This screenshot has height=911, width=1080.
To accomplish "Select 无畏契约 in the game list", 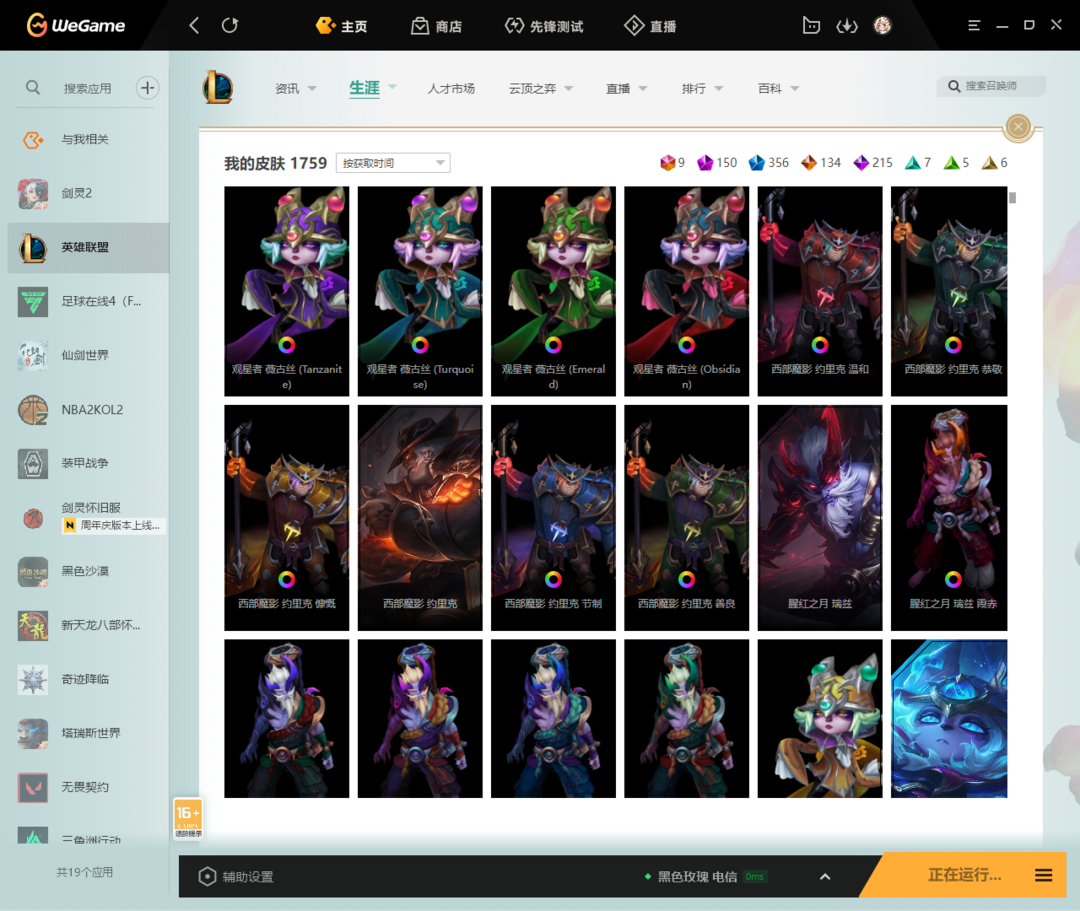I will click(88, 787).
